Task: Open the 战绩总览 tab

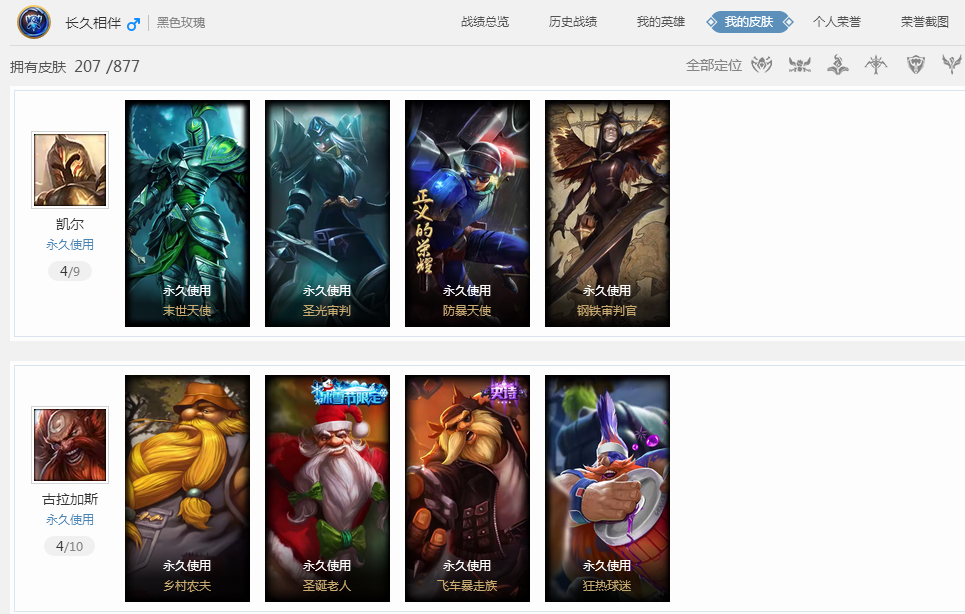Action: point(485,22)
